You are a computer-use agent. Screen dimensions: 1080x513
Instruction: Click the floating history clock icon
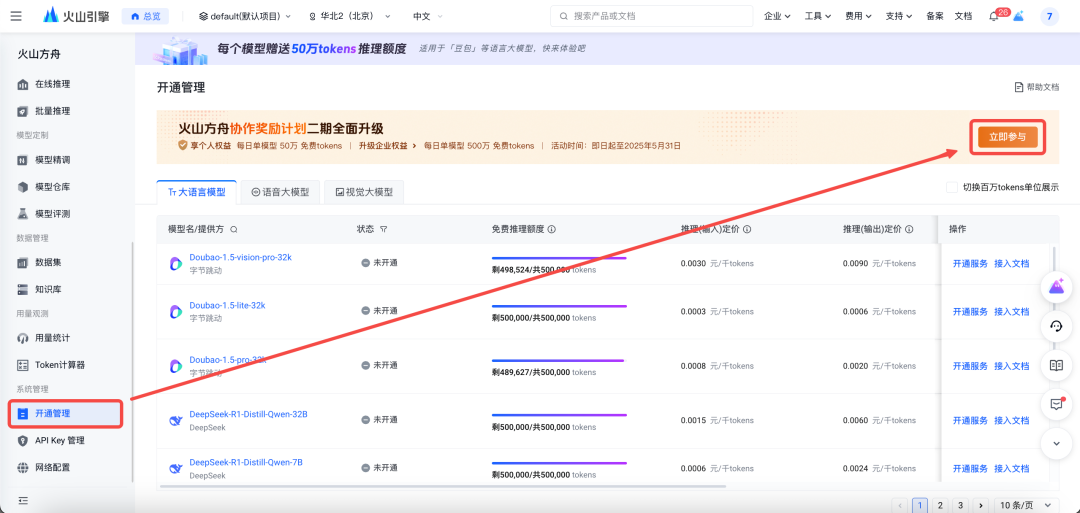1056,326
